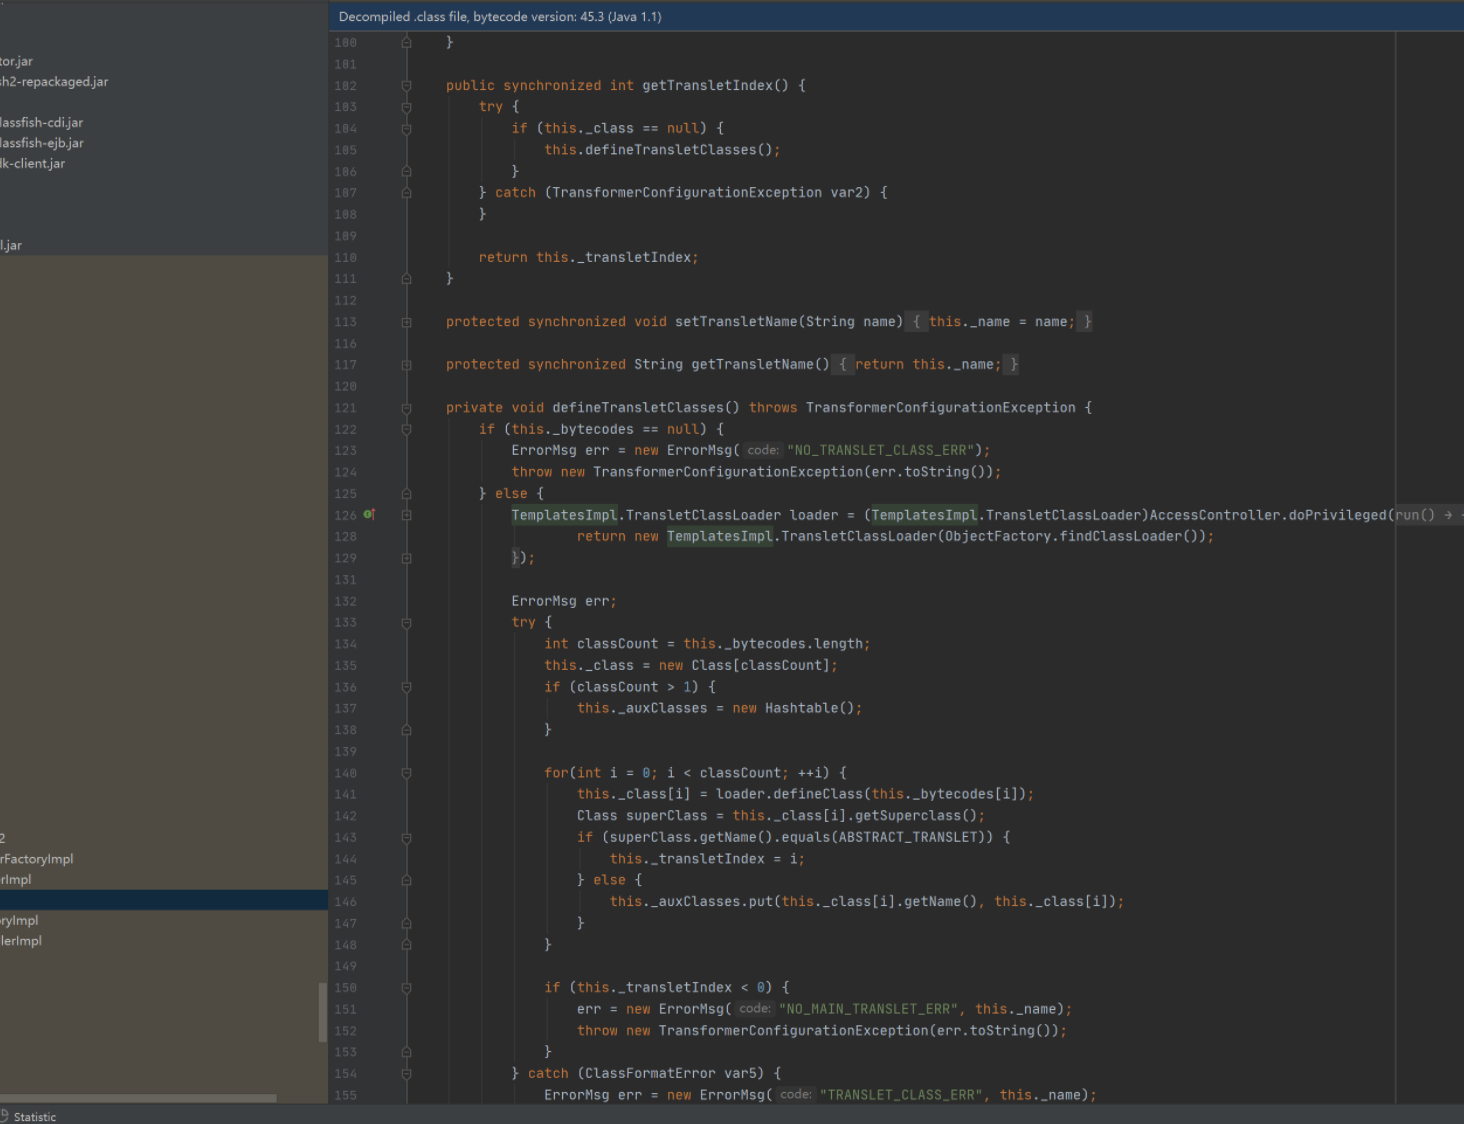Collapse the if block at line 104
The width and height of the screenshot is (1464, 1124).
click(x=406, y=129)
